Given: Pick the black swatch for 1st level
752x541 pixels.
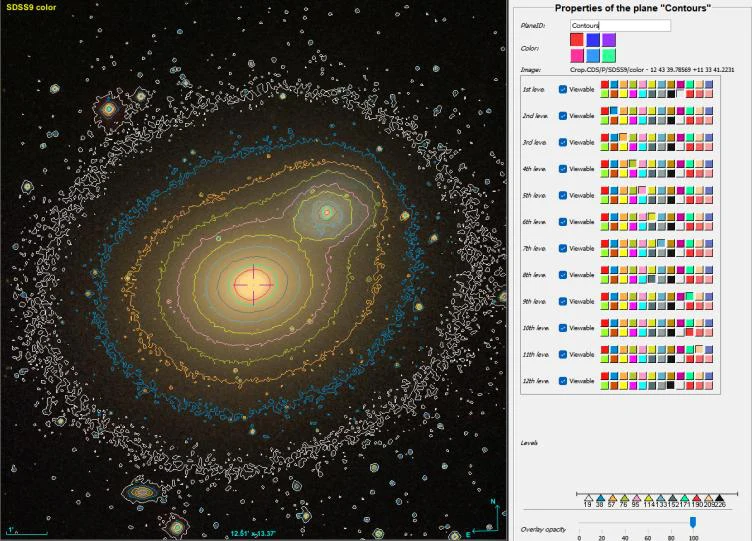Looking at the screenshot, I should (671, 94).
